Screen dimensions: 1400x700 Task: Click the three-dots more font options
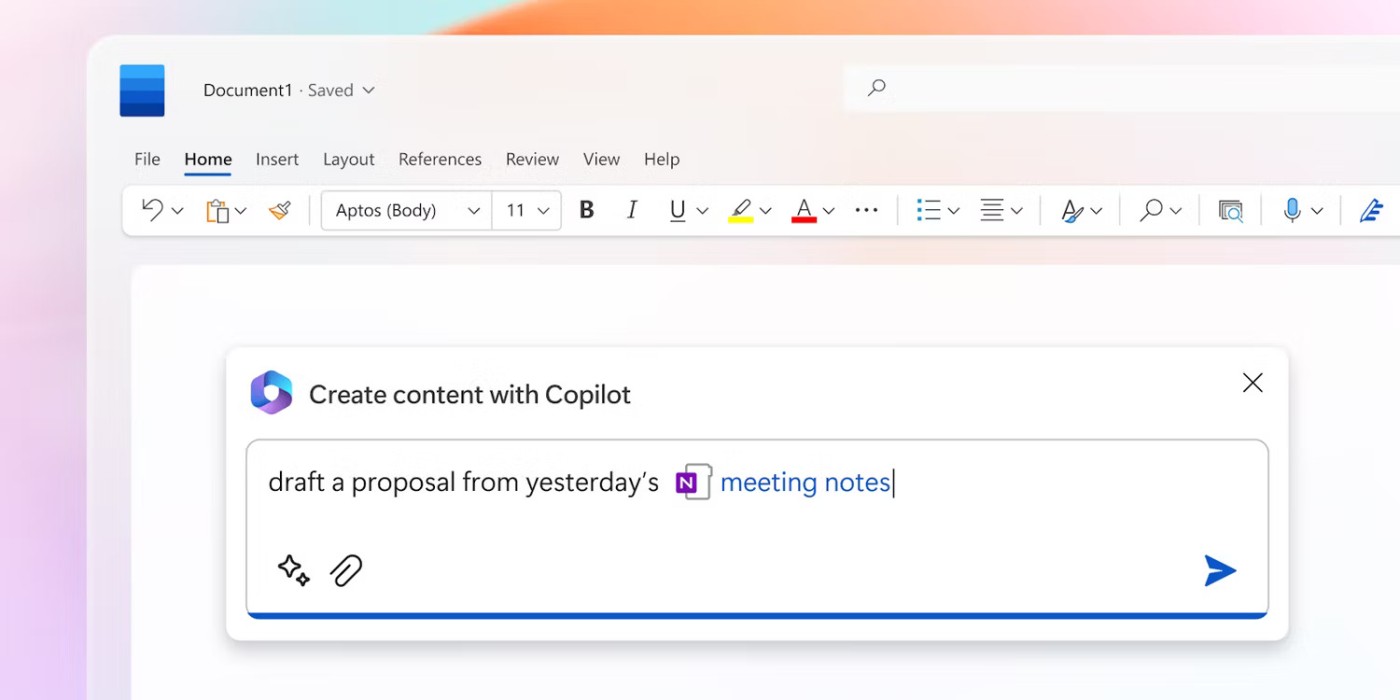click(x=866, y=210)
